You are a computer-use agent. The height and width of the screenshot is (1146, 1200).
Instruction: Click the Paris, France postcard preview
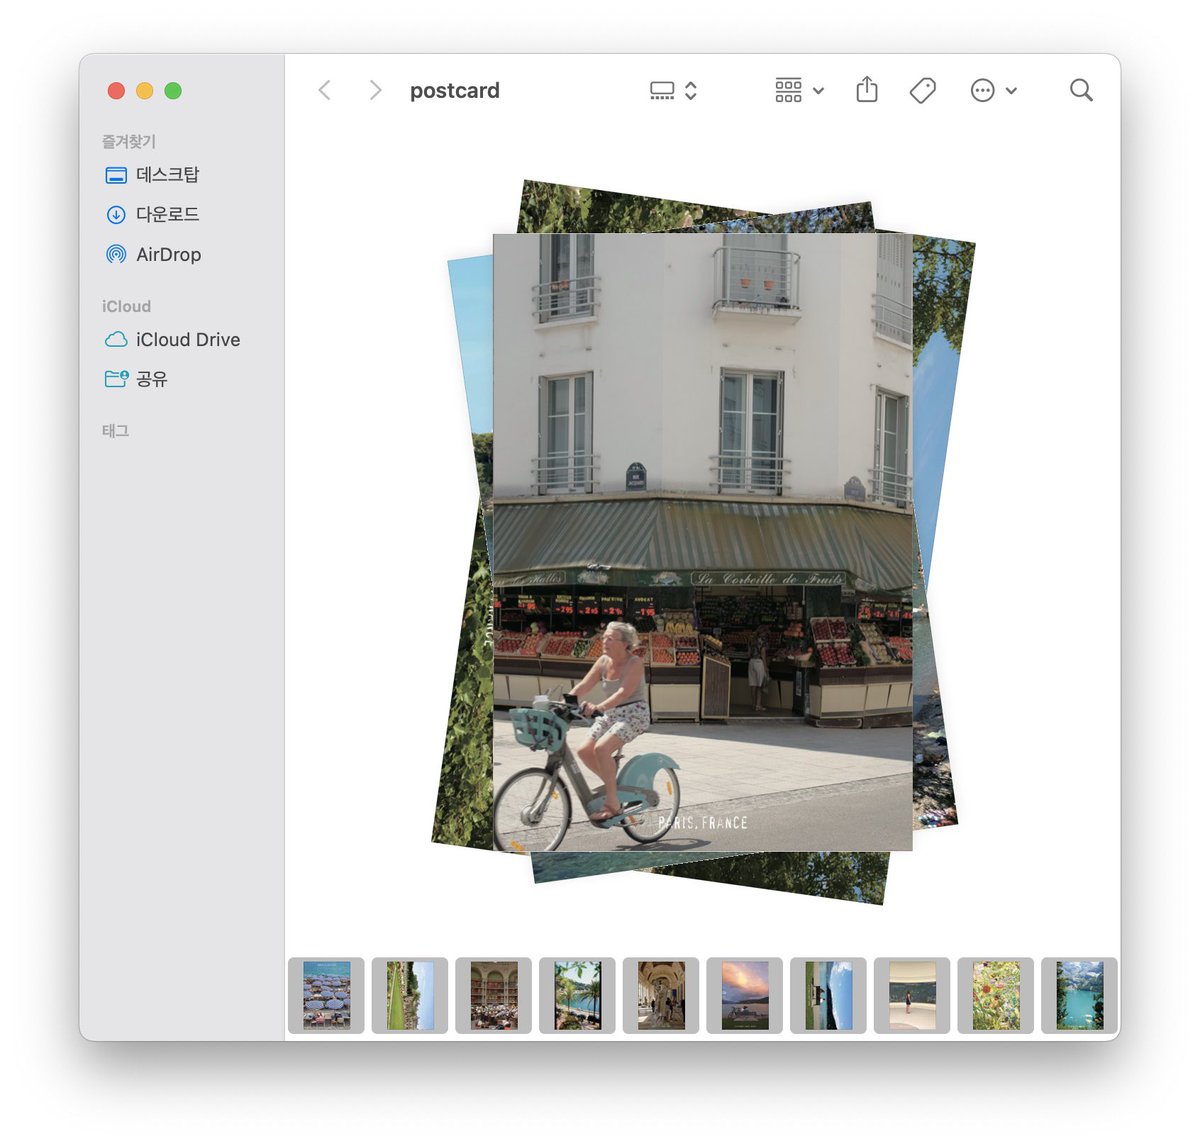point(703,542)
